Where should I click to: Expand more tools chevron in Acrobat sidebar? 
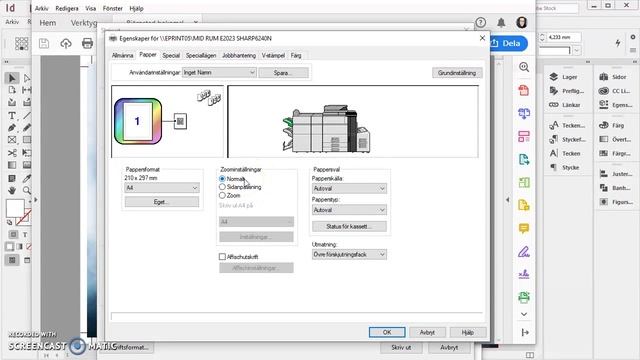pyautogui.click(x=524, y=314)
